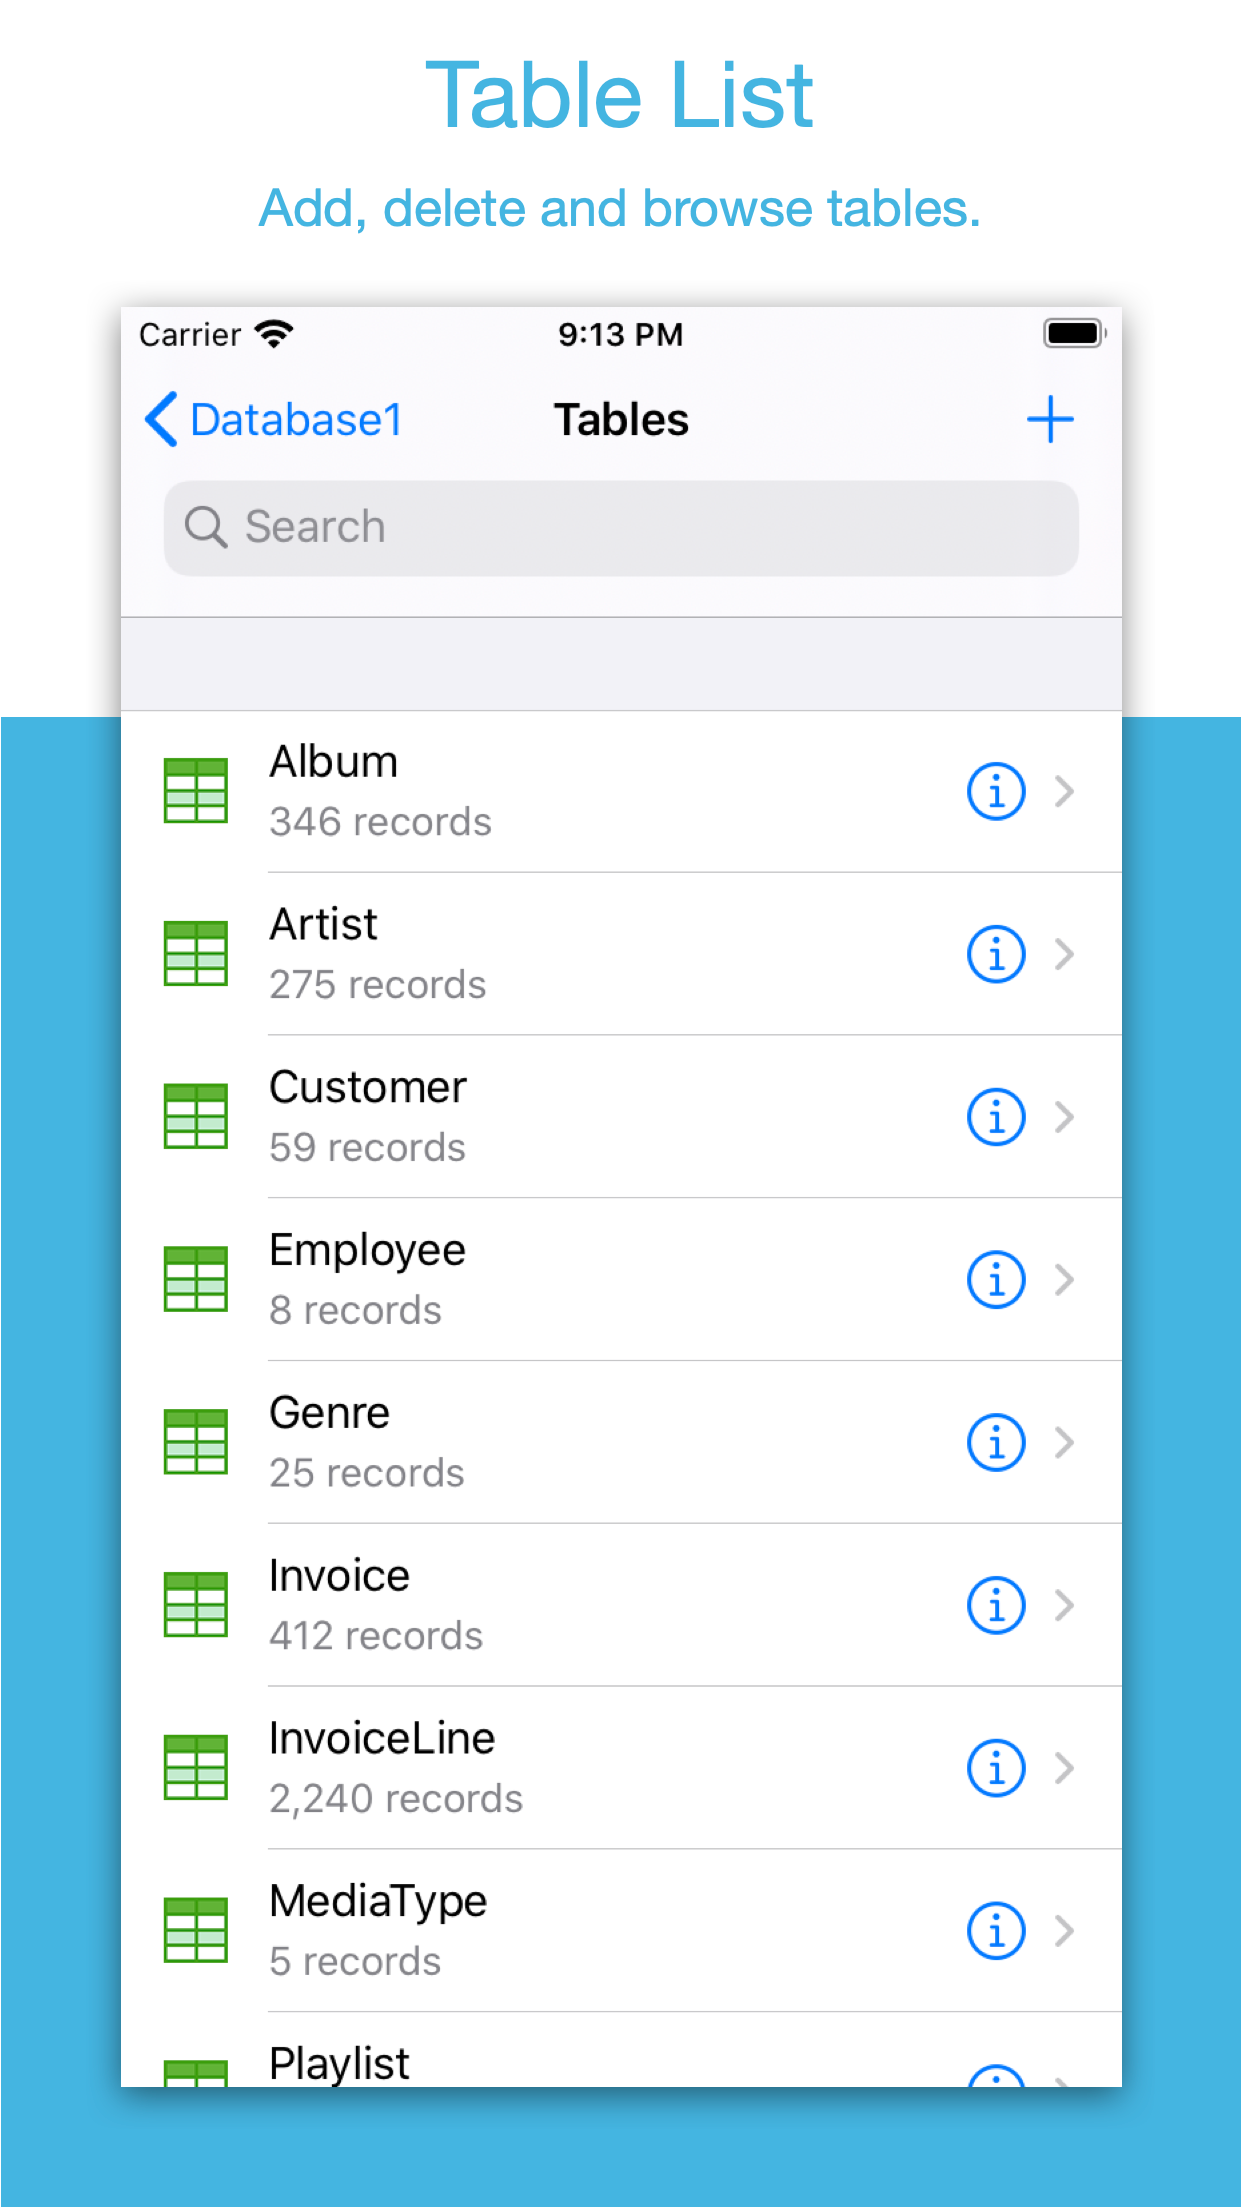
Task: Tap the Genre table icon
Action: pyautogui.click(x=196, y=1442)
